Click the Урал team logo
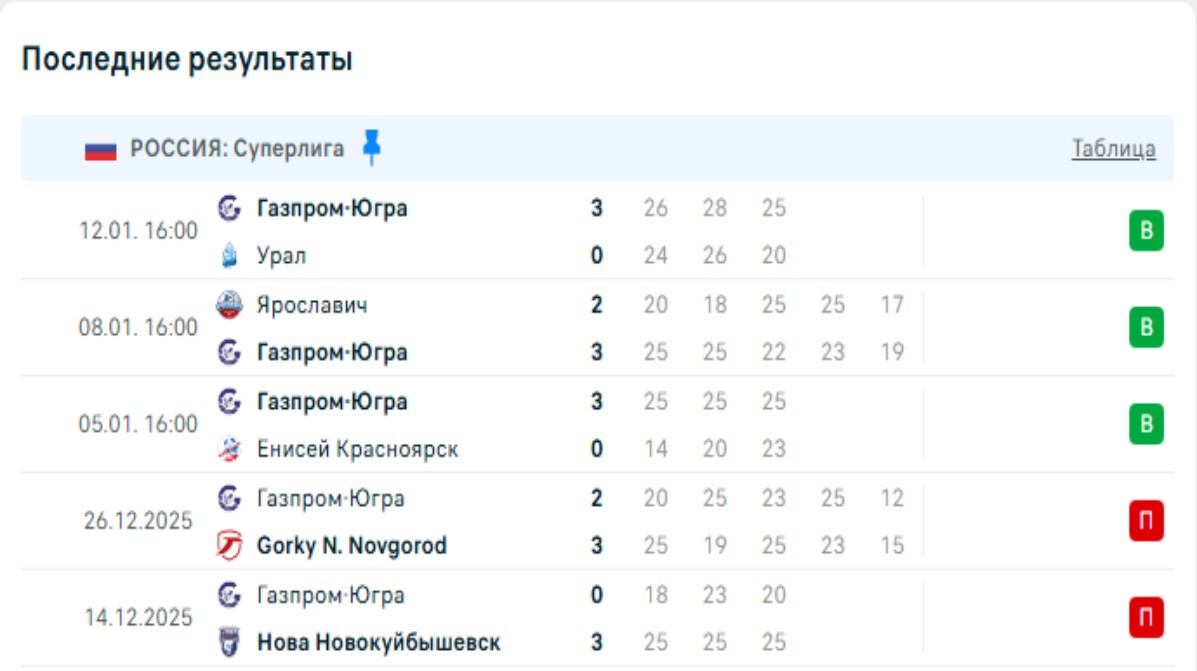 tap(229, 256)
